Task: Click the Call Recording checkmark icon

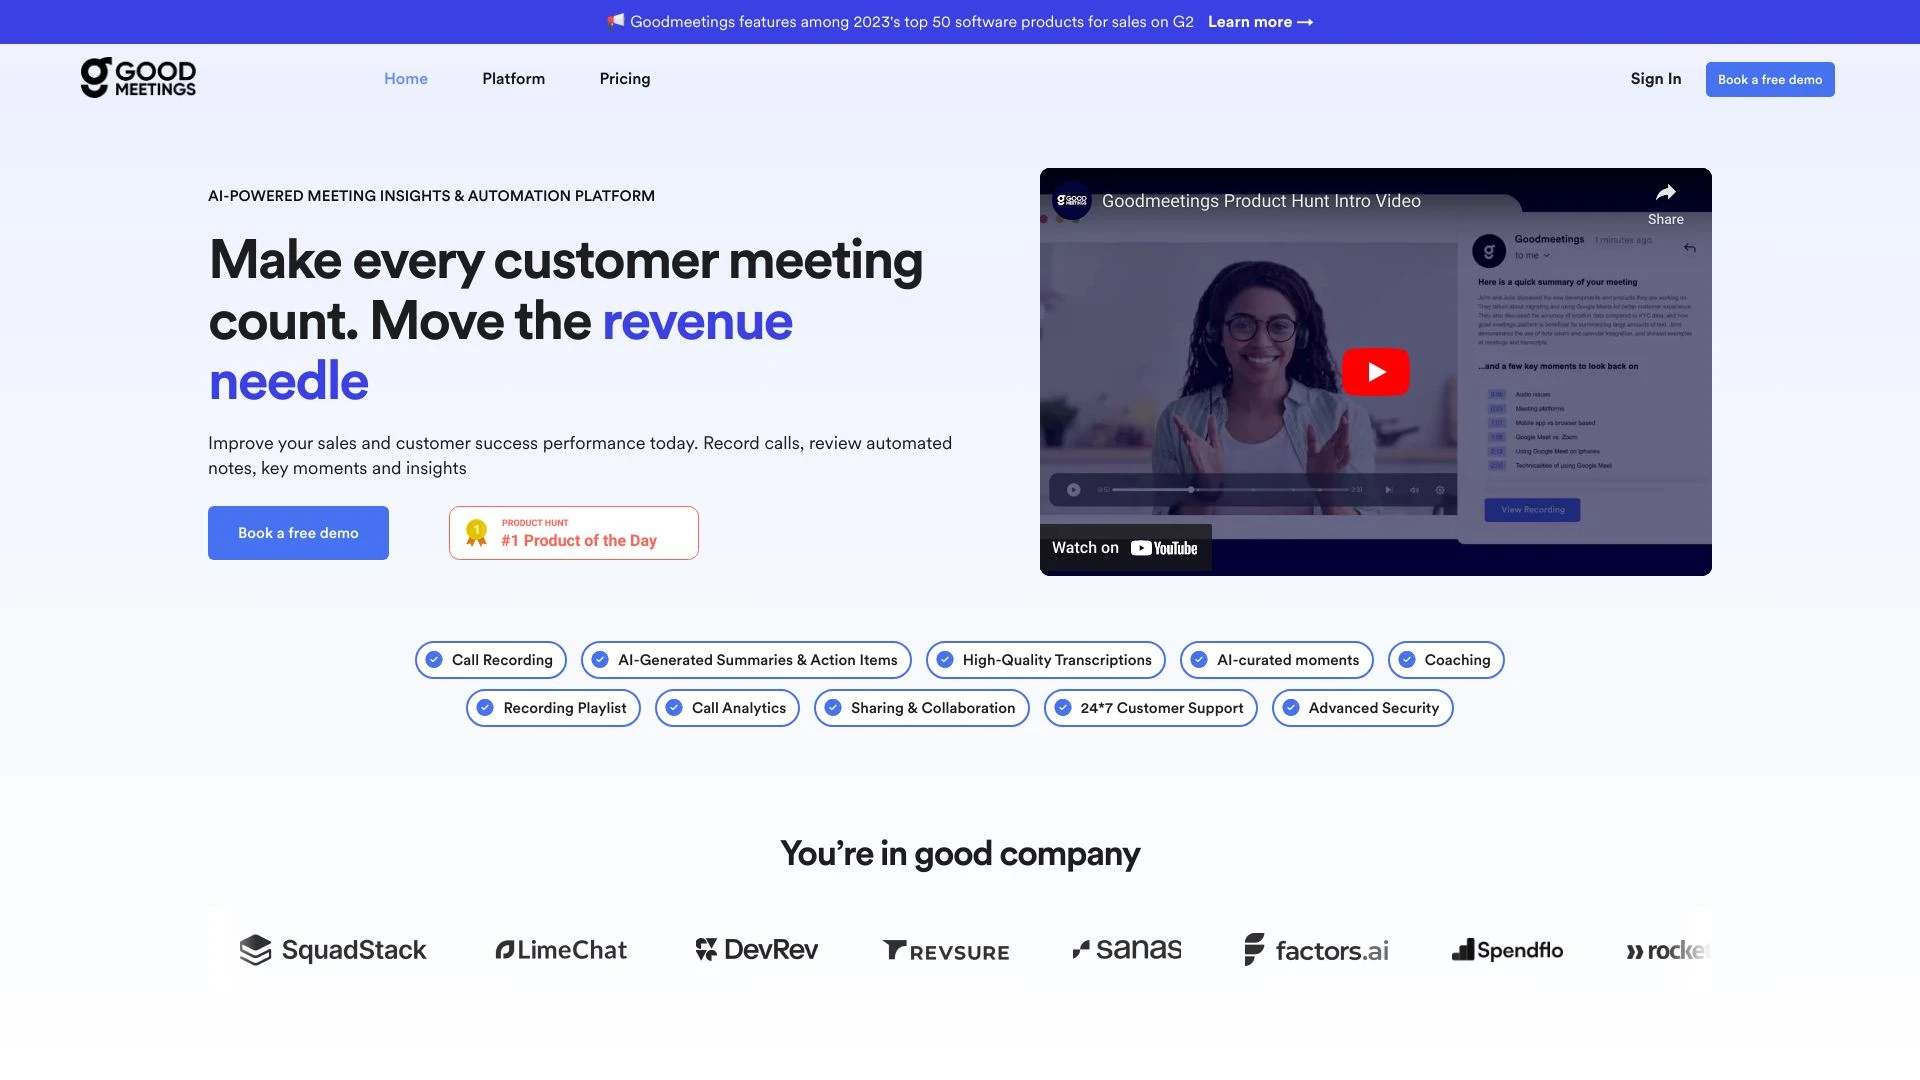Action: pos(433,659)
